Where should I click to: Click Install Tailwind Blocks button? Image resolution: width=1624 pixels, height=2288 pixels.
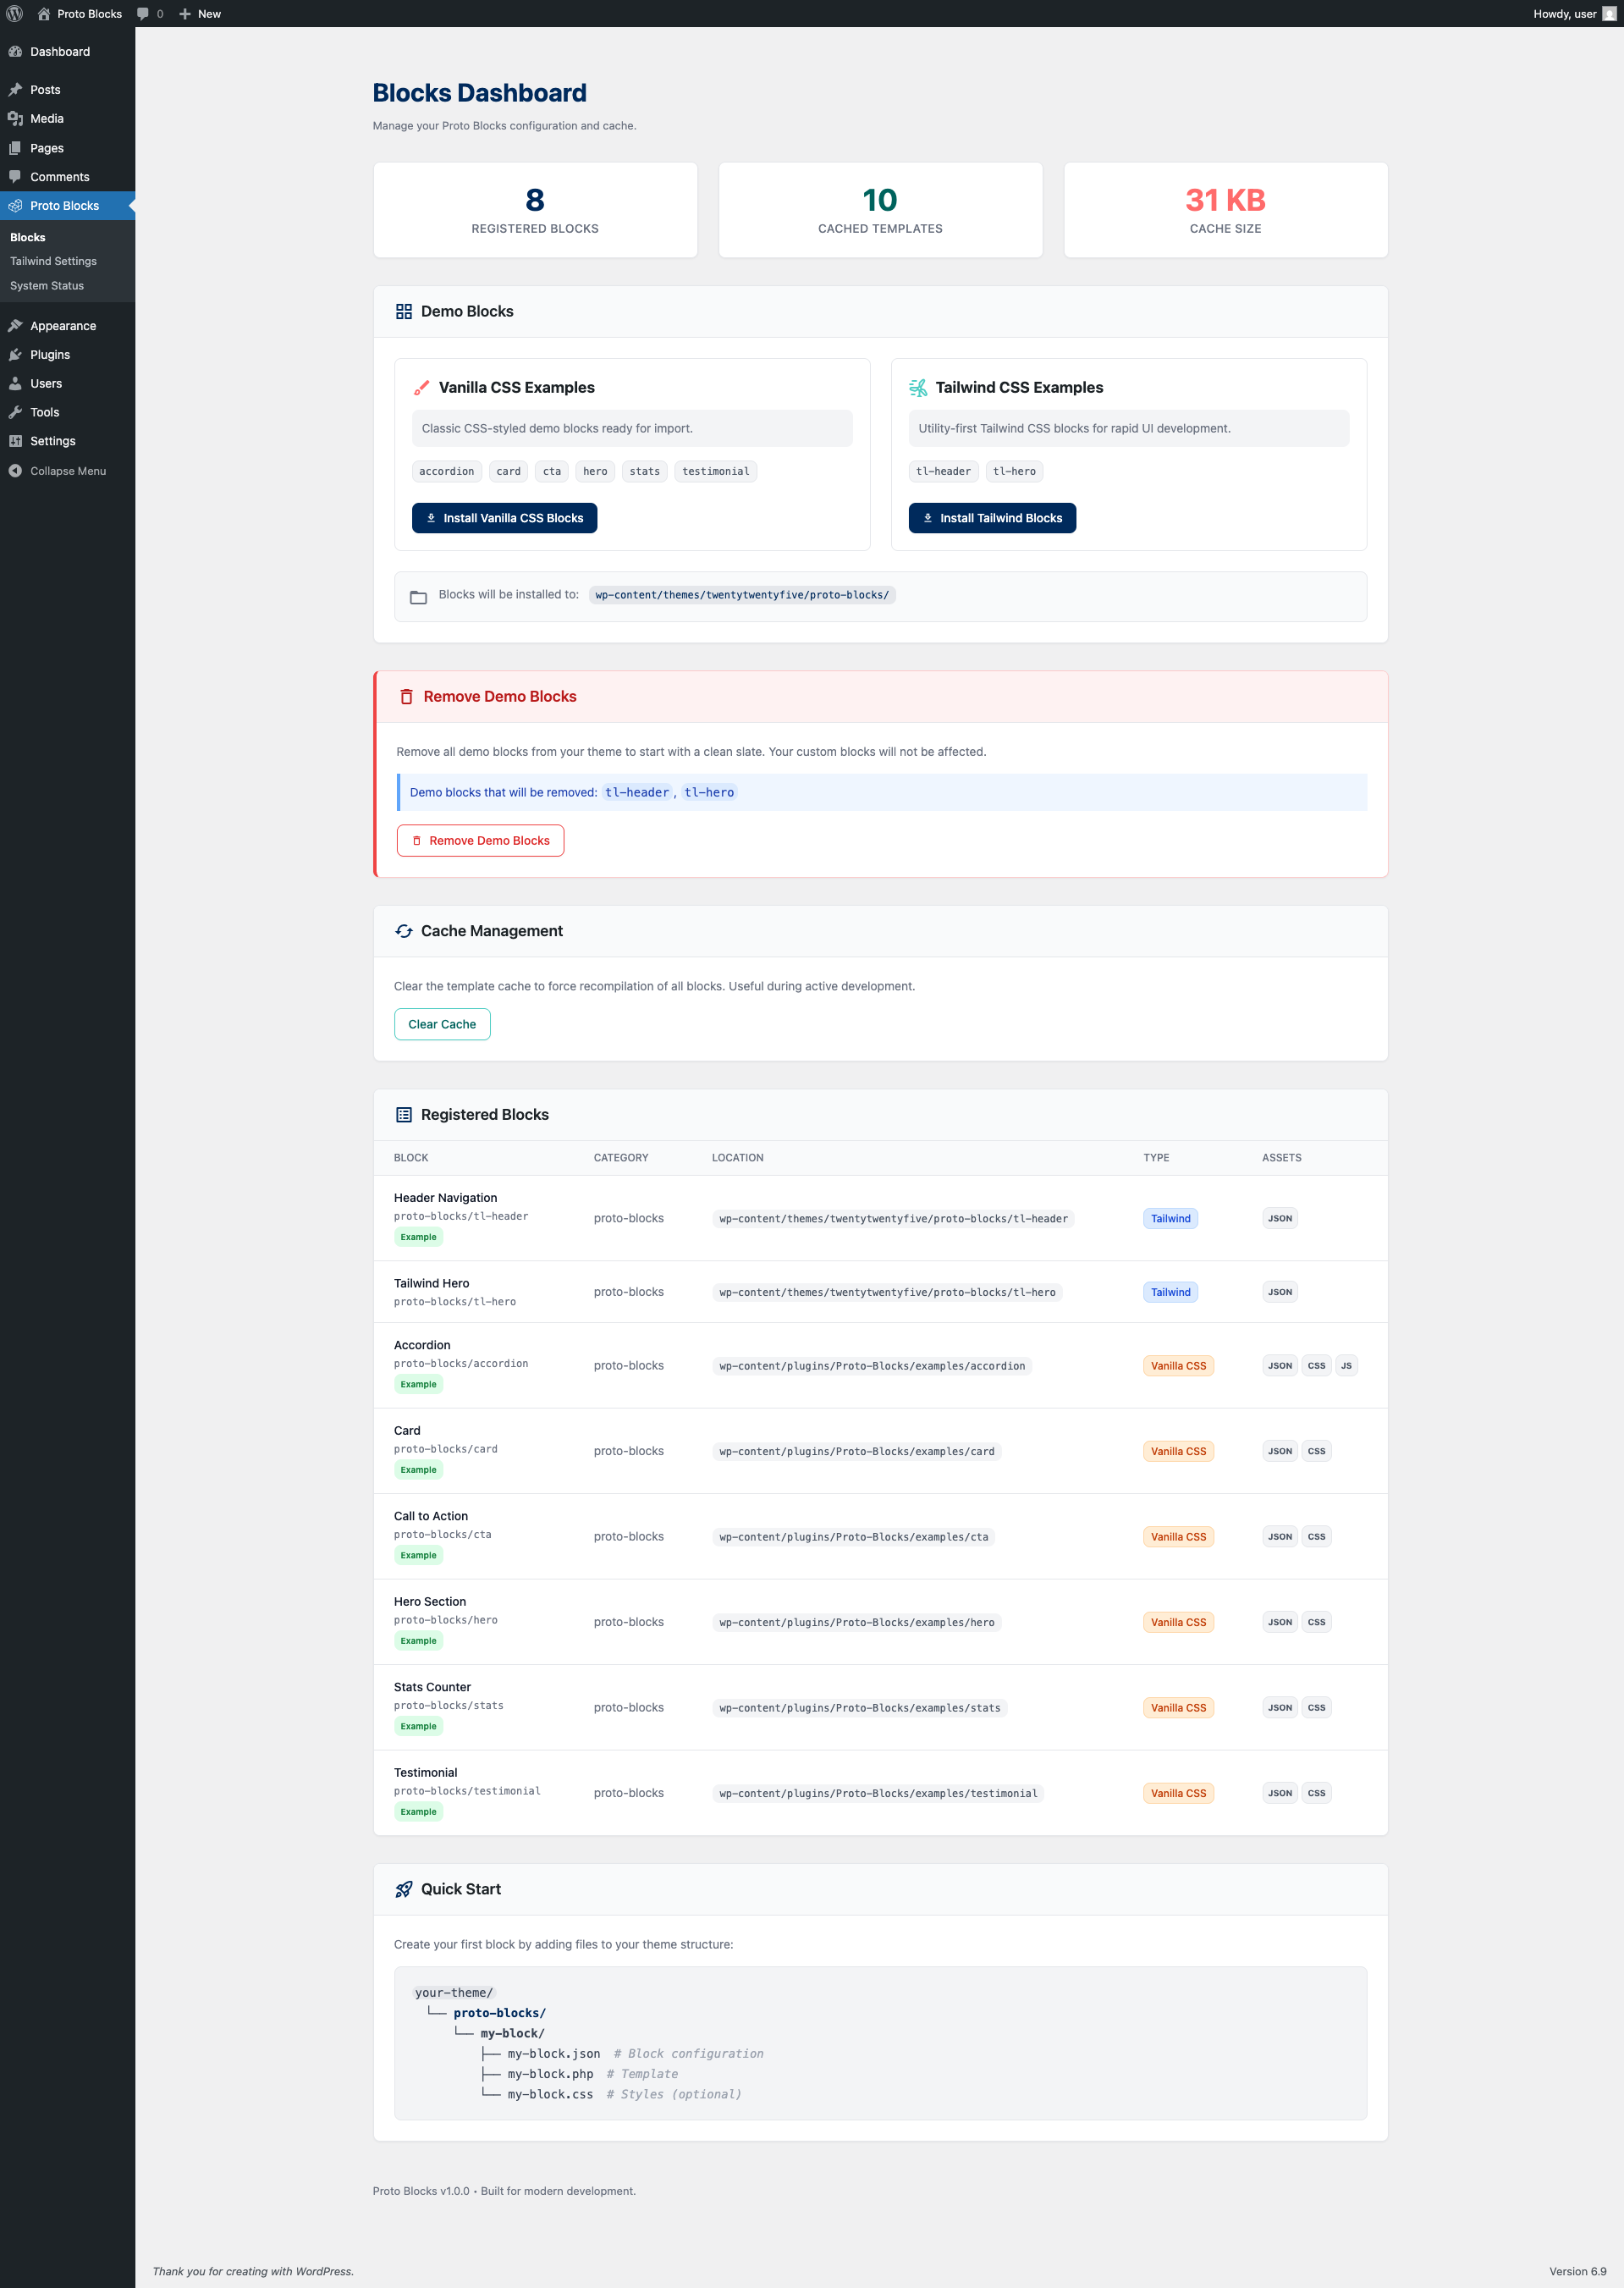tap(992, 518)
